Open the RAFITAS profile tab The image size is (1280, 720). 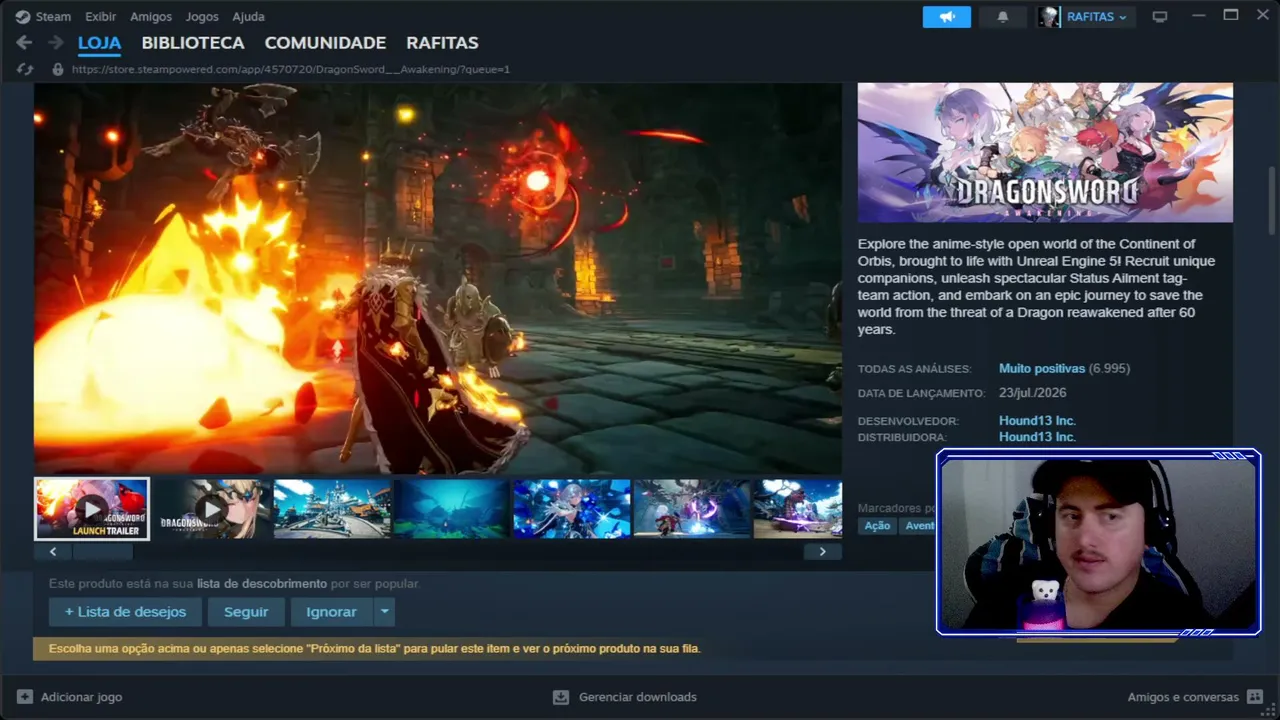pos(442,43)
